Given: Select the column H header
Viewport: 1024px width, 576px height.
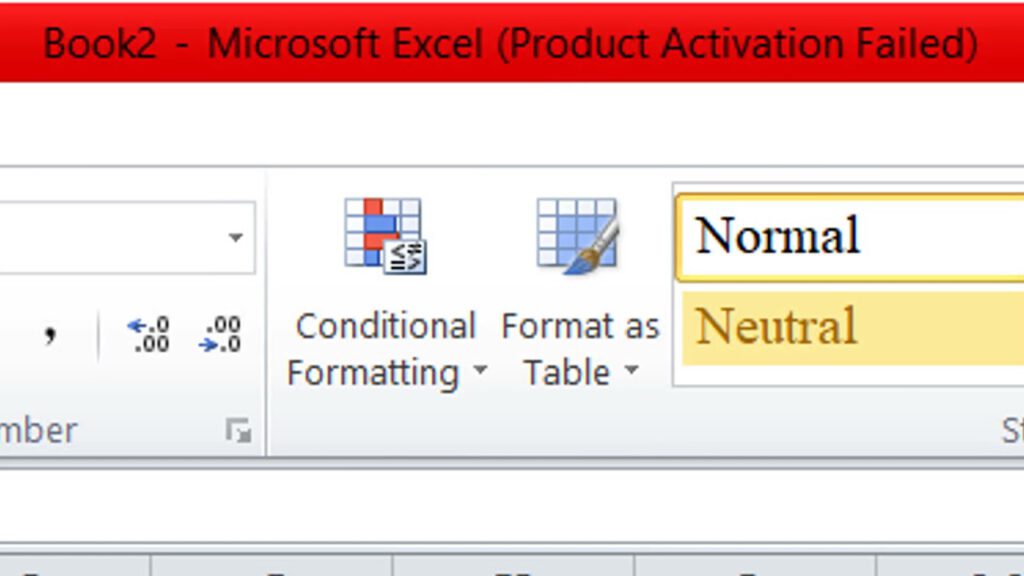Looking at the screenshot, I should 513,566.
